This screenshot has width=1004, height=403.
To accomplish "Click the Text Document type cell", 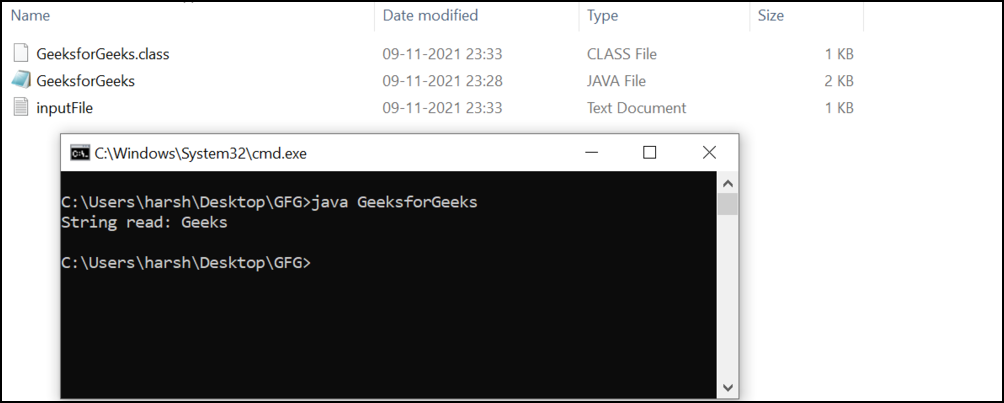I will (636, 108).
